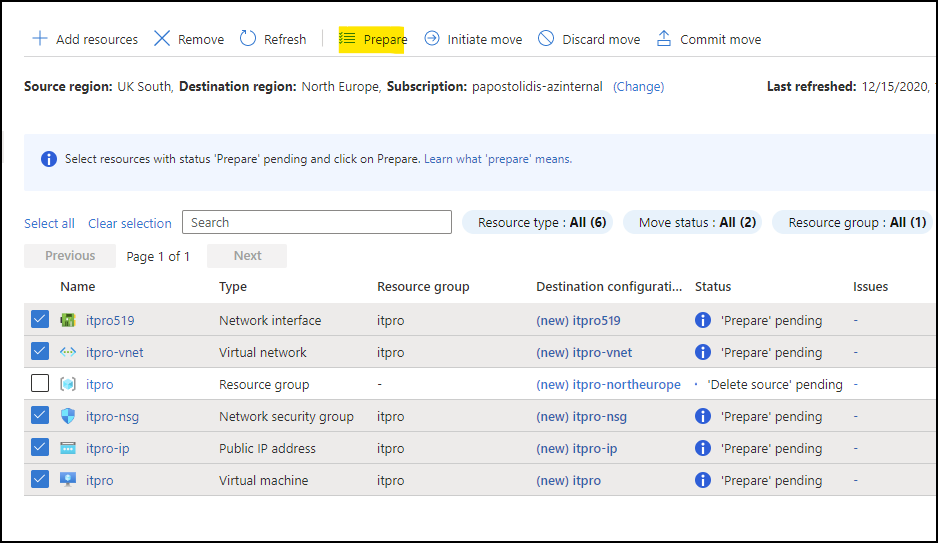The width and height of the screenshot is (938, 543).
Task: Click the highlighted Prepare toolbar icon
Action: pos(348,39)
